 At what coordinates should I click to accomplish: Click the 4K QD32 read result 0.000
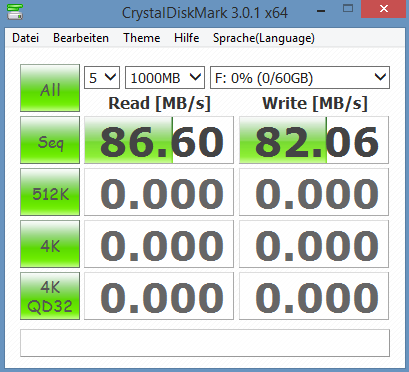pyautogui.click(x=159, y=296)
